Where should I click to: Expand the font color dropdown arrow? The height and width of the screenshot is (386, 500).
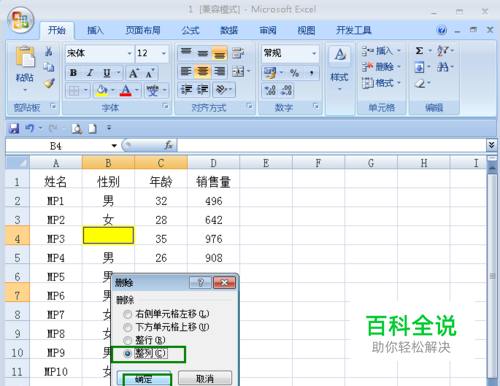pyautogui.click(x=137, y=90)
